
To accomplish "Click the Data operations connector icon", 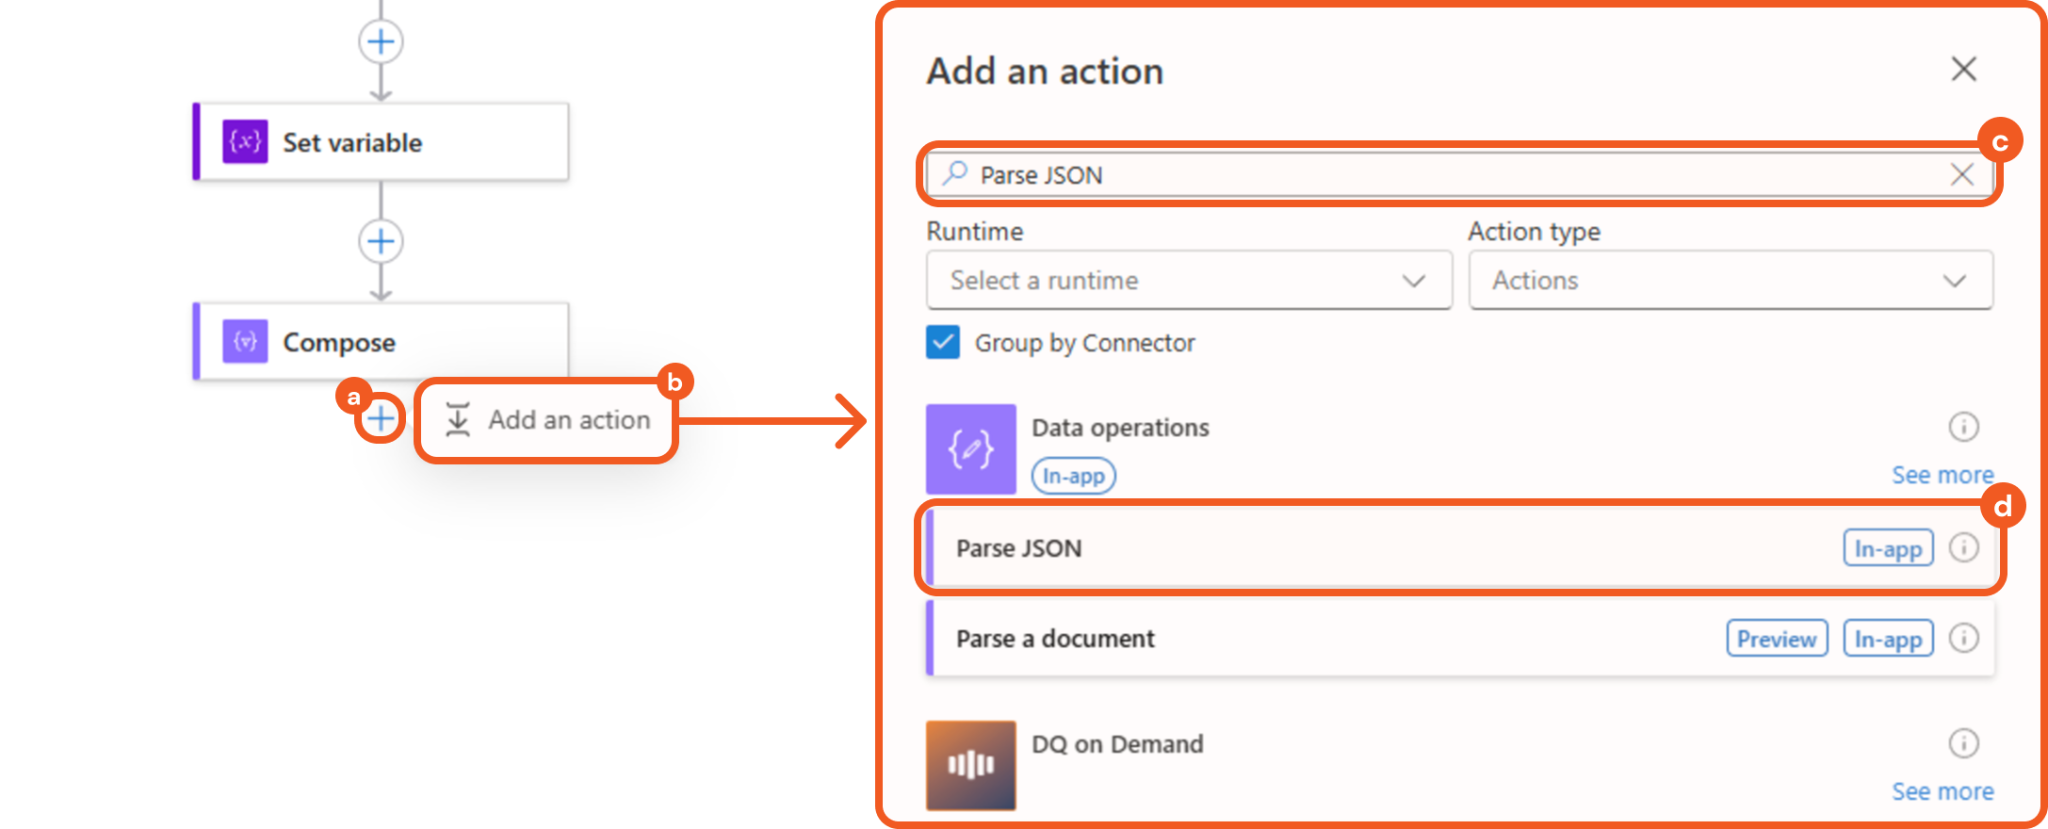I will click(x=970, y=449).
